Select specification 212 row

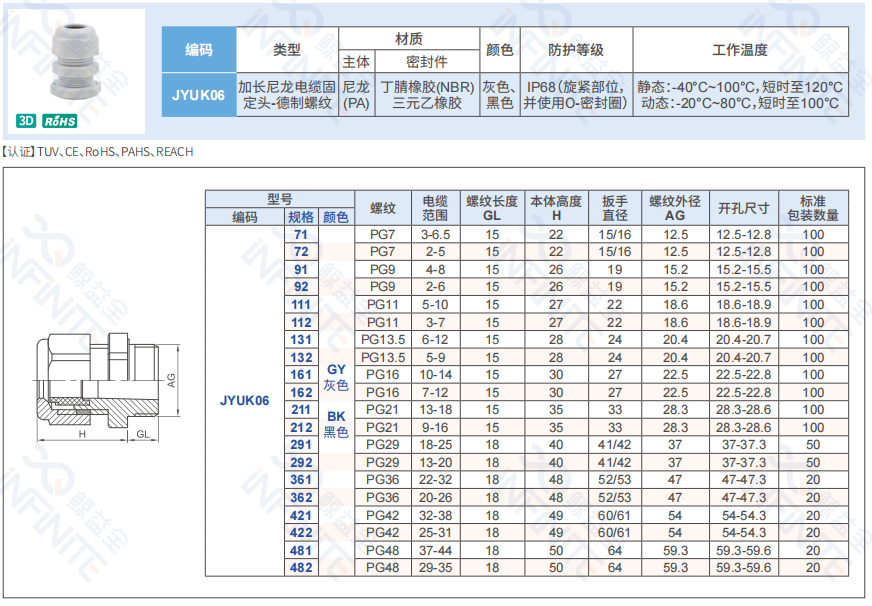pyautogui.click(x=301, y=428)
